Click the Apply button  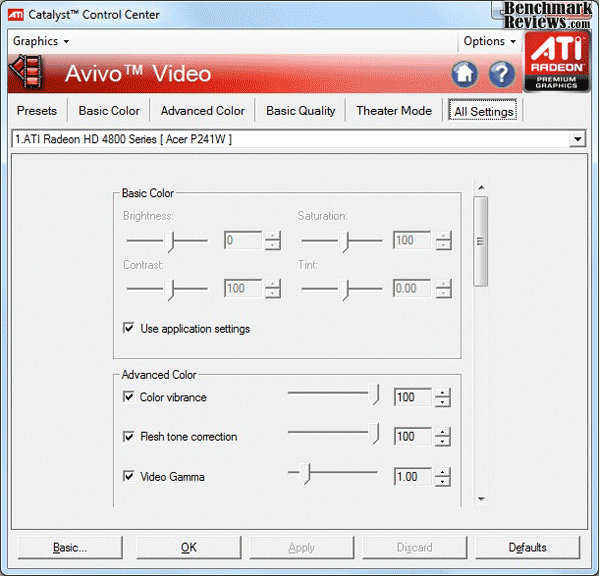pos(302,548)
